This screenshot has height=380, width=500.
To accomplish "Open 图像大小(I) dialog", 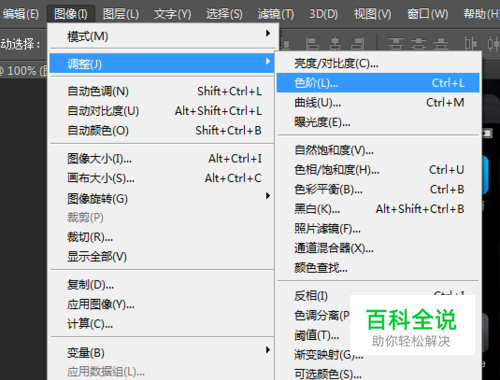I will [162, 159].
